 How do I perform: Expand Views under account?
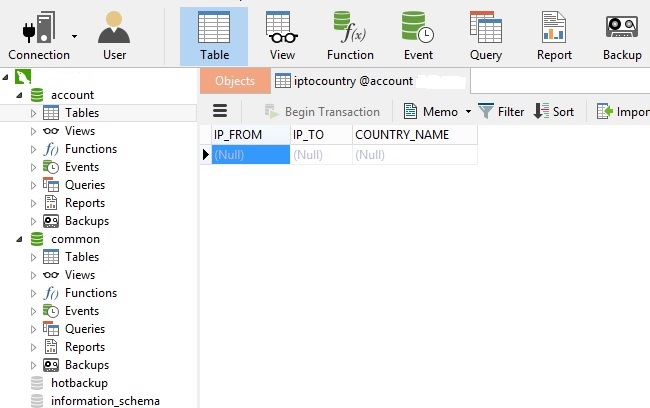pos(33,131)
